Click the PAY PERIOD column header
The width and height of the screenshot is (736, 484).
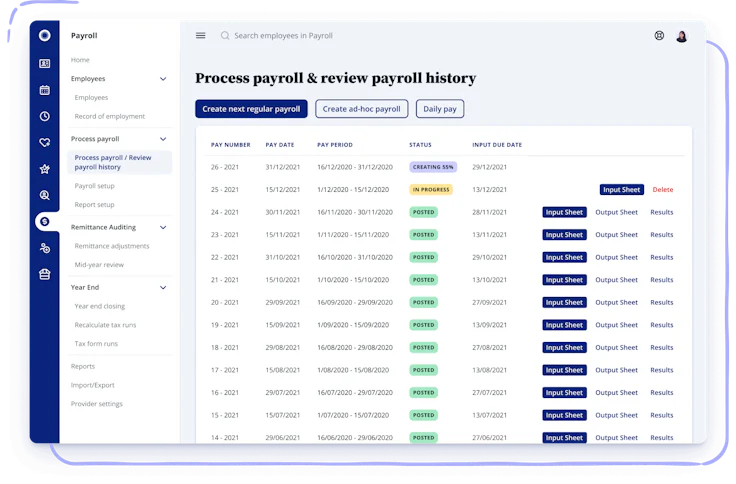click(335, 145)
